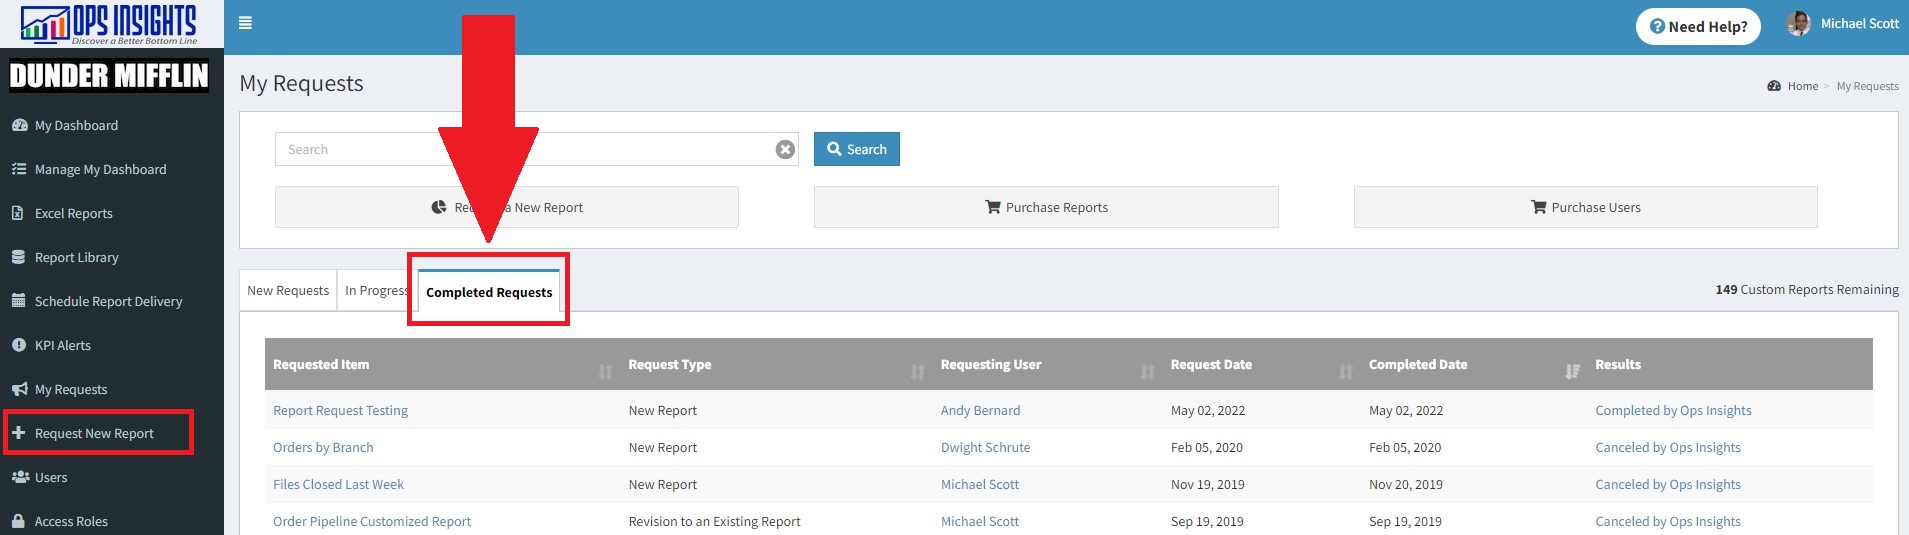Click the Schedule Report Delivery calendar icon
Viewport: 1909px width, 535px height.
click(18, 301)
